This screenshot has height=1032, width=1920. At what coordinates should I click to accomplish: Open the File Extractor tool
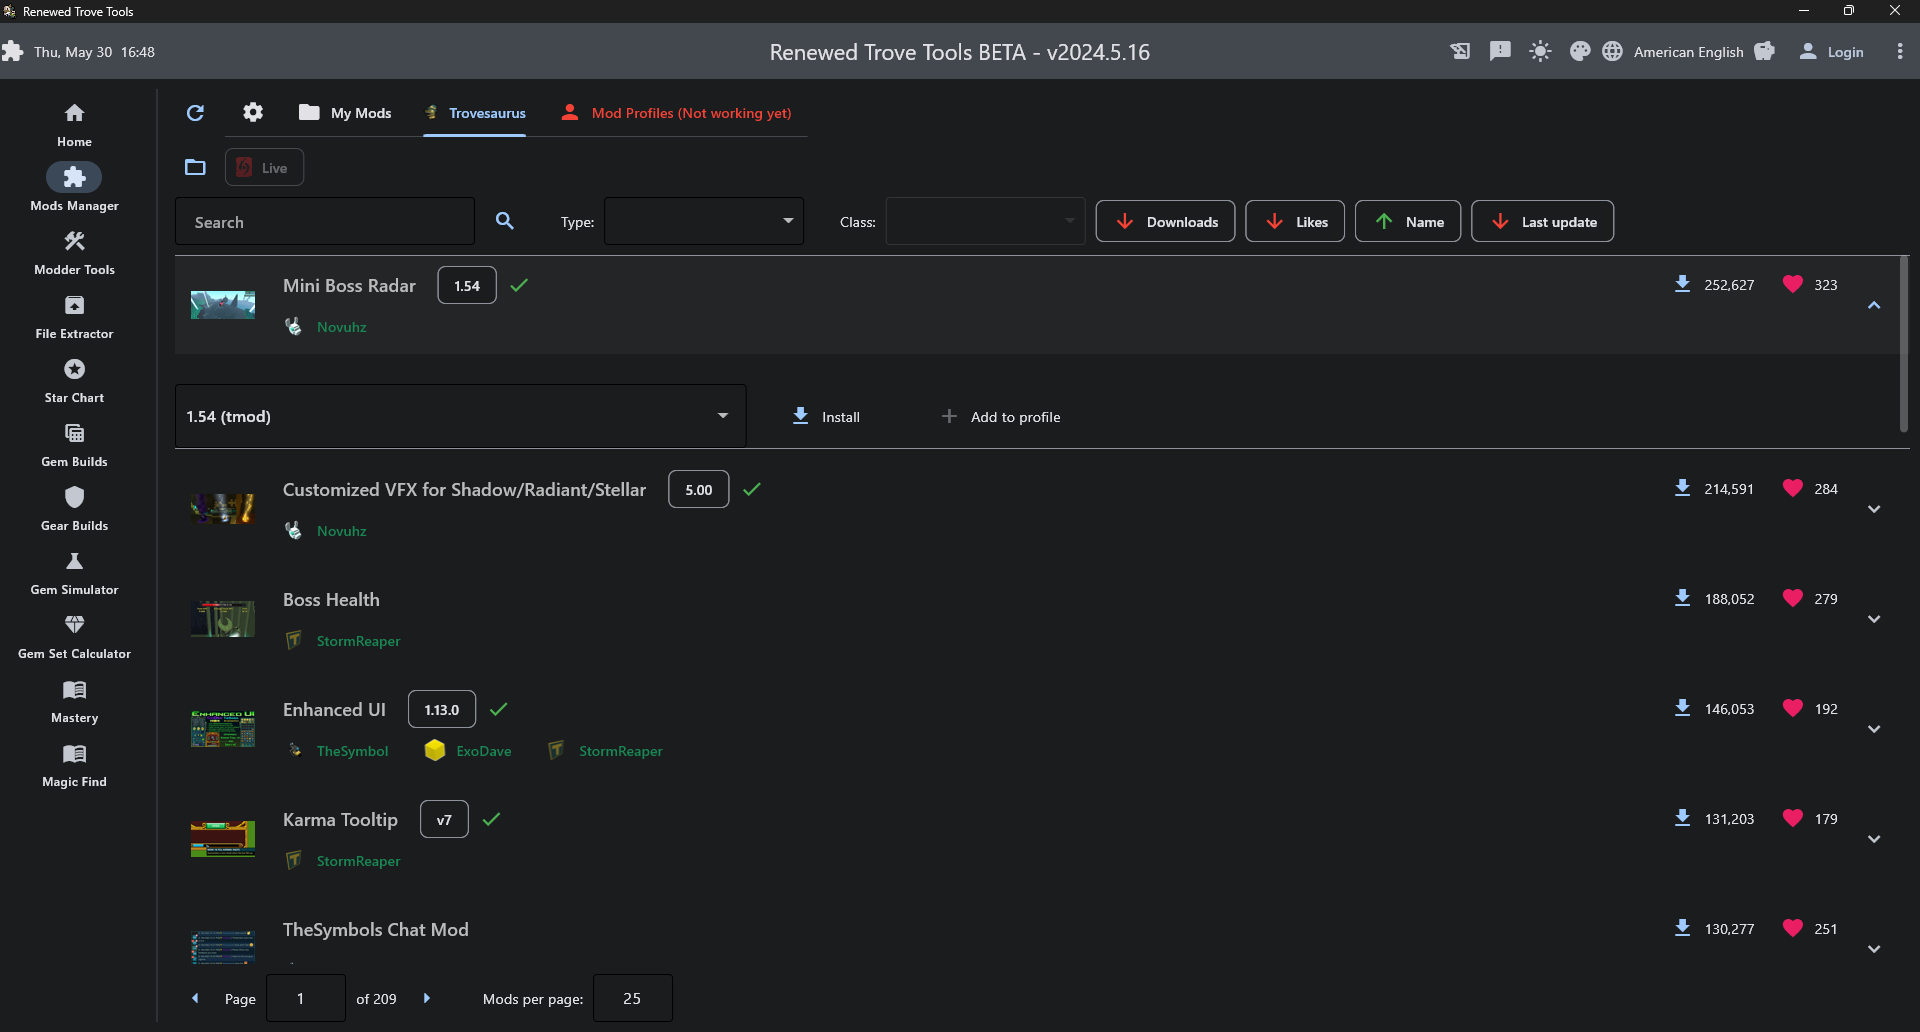pos(74,306)
